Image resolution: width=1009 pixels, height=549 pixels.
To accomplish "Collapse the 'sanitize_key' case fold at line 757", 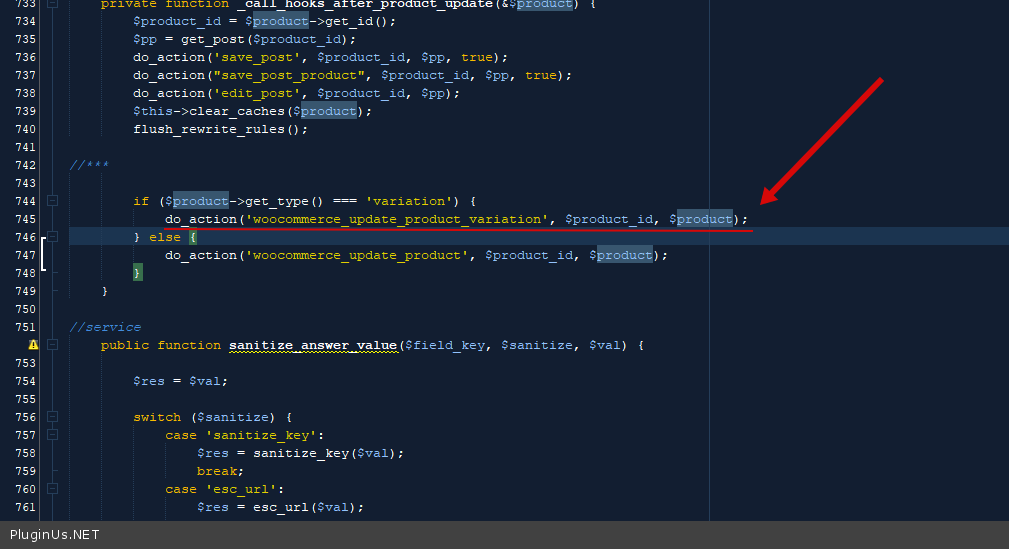I will pyautogui.click(x=52, y=435).
